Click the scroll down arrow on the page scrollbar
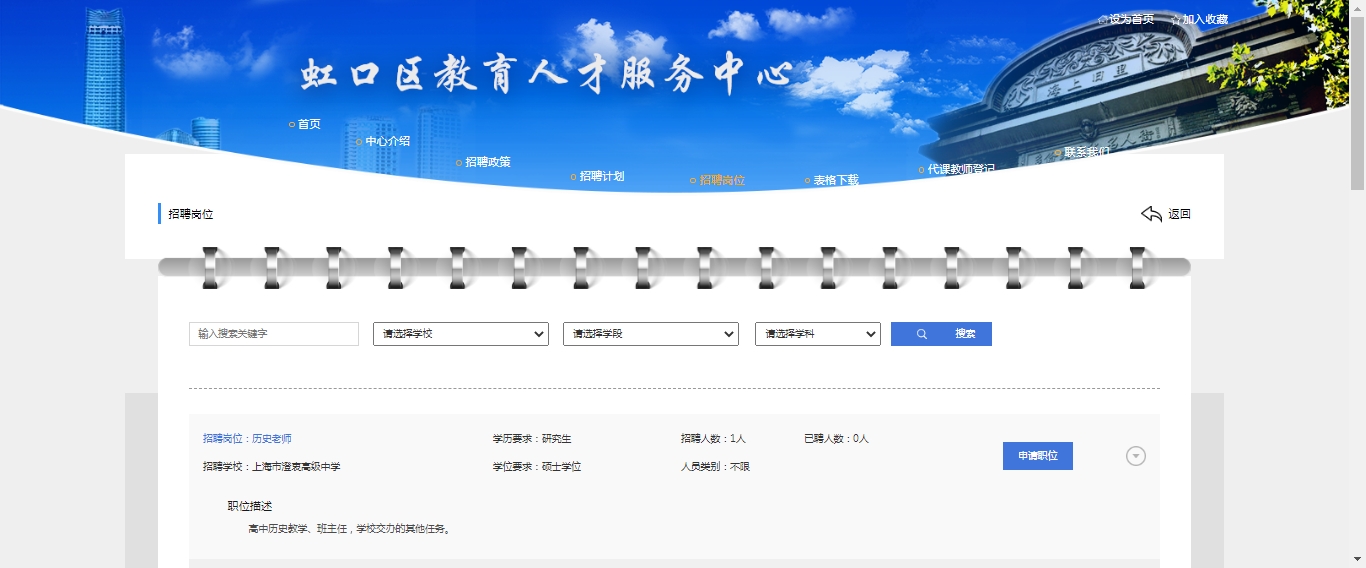The height and width of the screenshot is (568, 1366). coord(1357,559)
